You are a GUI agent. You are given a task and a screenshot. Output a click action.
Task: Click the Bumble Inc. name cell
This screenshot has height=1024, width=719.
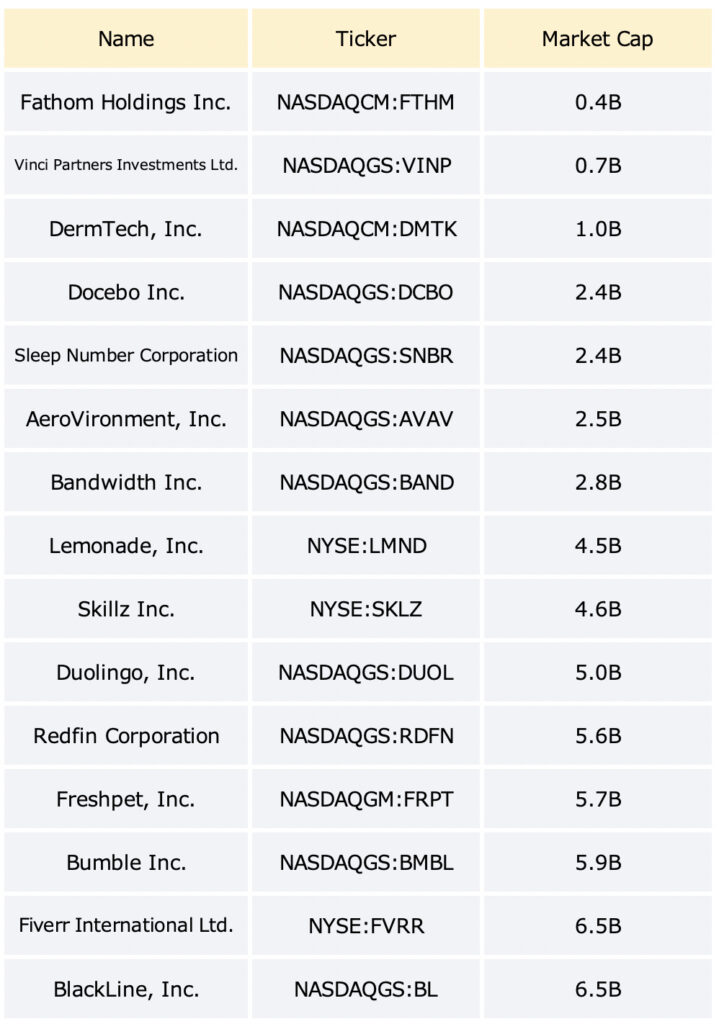point(126,862)
